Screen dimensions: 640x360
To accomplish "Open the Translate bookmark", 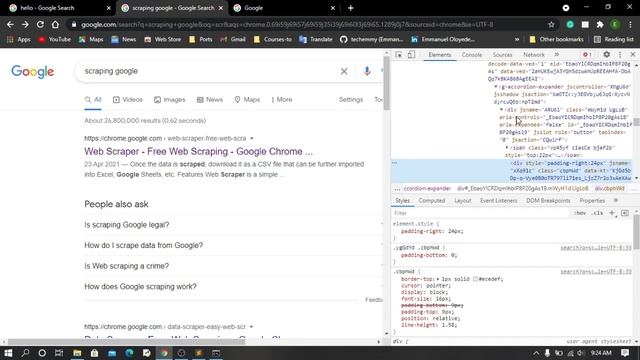I will click(x=316, y=40).
